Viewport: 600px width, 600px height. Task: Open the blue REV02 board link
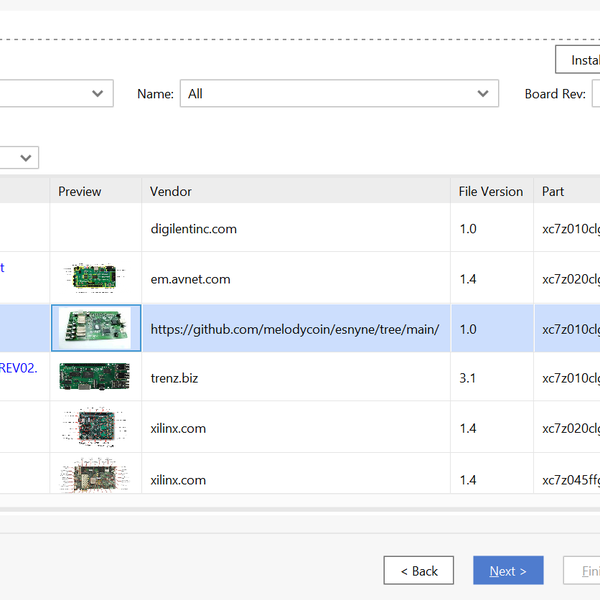20,368
